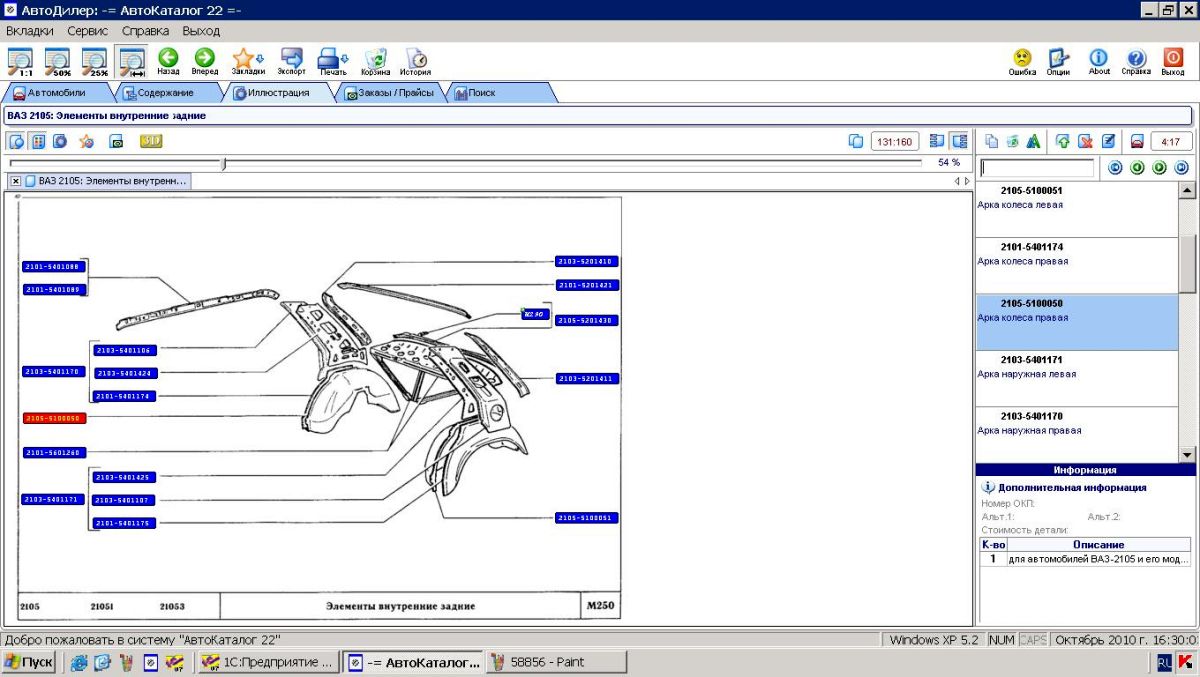Open the Опции settings
This screenshot has width=1200, height=677.
tap(1059, 62)
